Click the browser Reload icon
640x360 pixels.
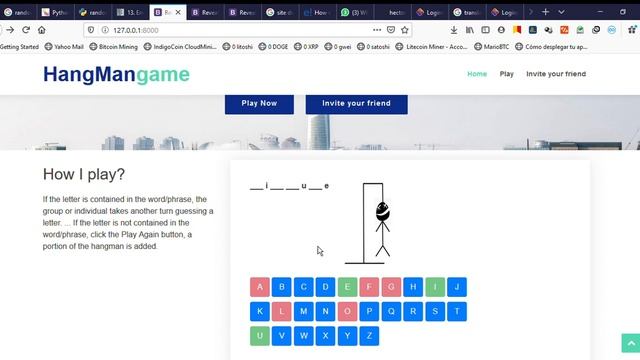(26, 30)
